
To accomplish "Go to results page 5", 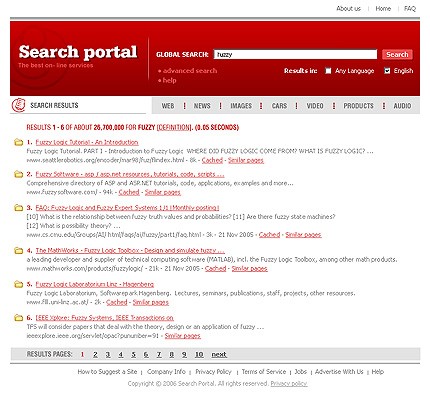I will click(x=133, y=354).
